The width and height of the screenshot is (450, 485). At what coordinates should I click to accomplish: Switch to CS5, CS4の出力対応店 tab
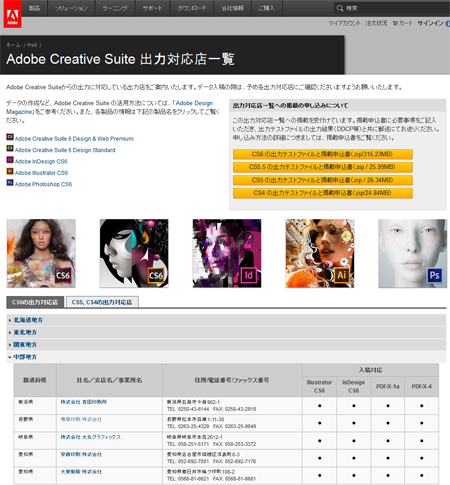click(x=102, y=302)
